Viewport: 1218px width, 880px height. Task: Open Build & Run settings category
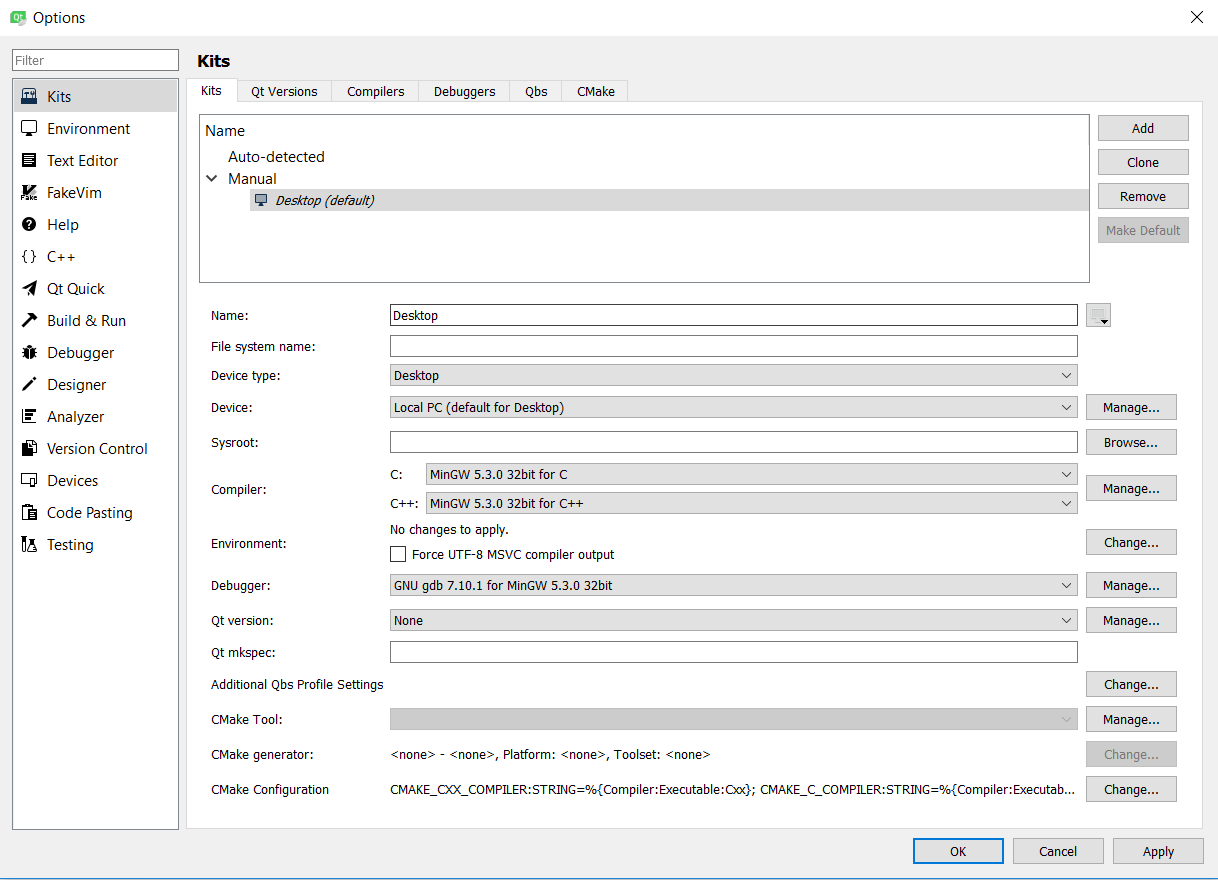click(x=95, y=321)
